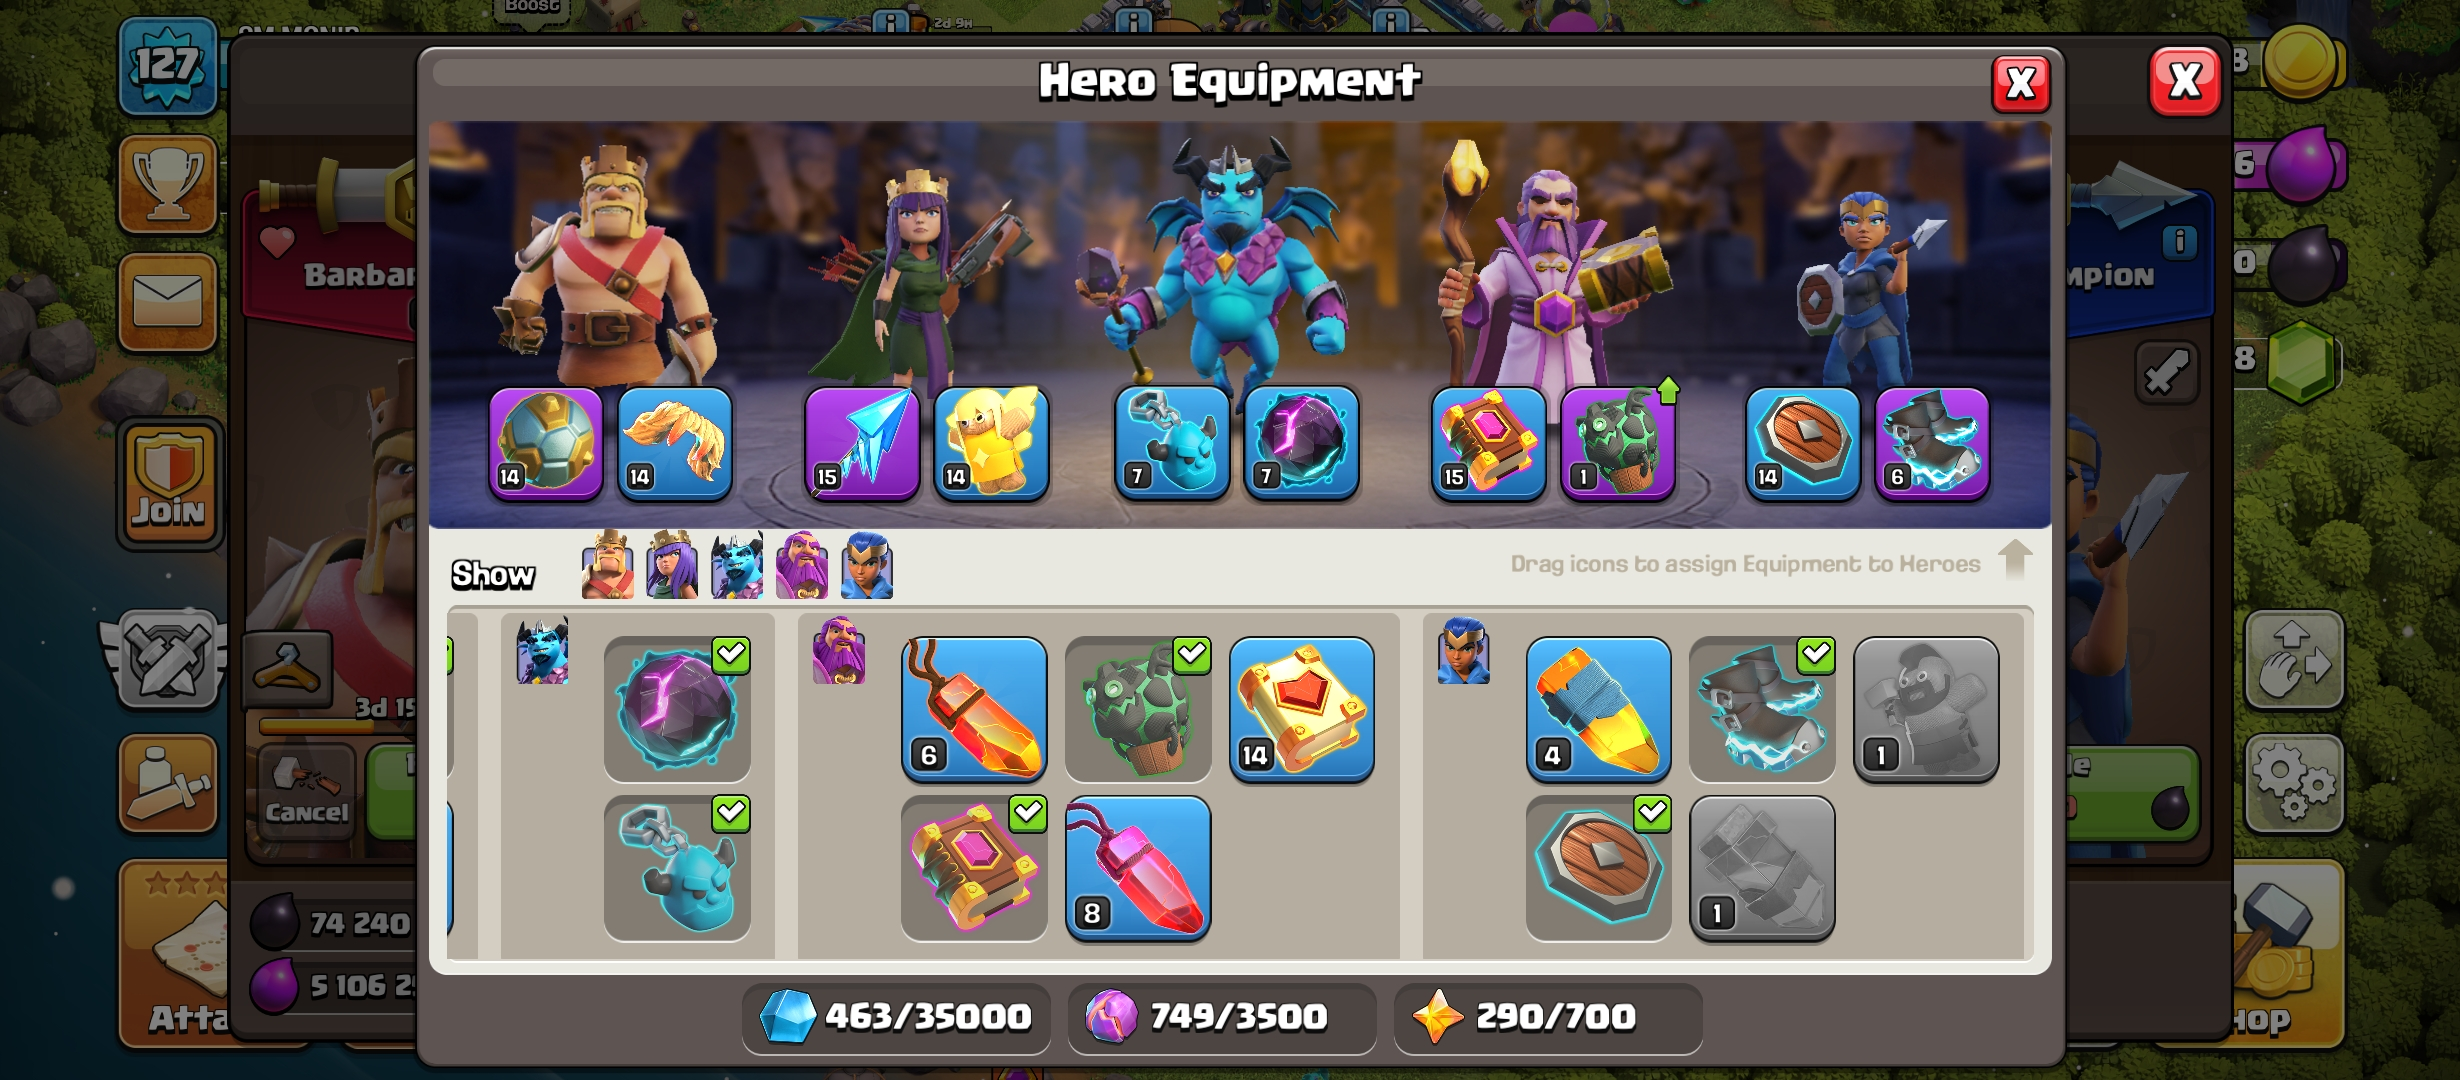Filter equipment by Barbarian King portrait
This screenshot has height=1080, width=2460.
[607, 566]
